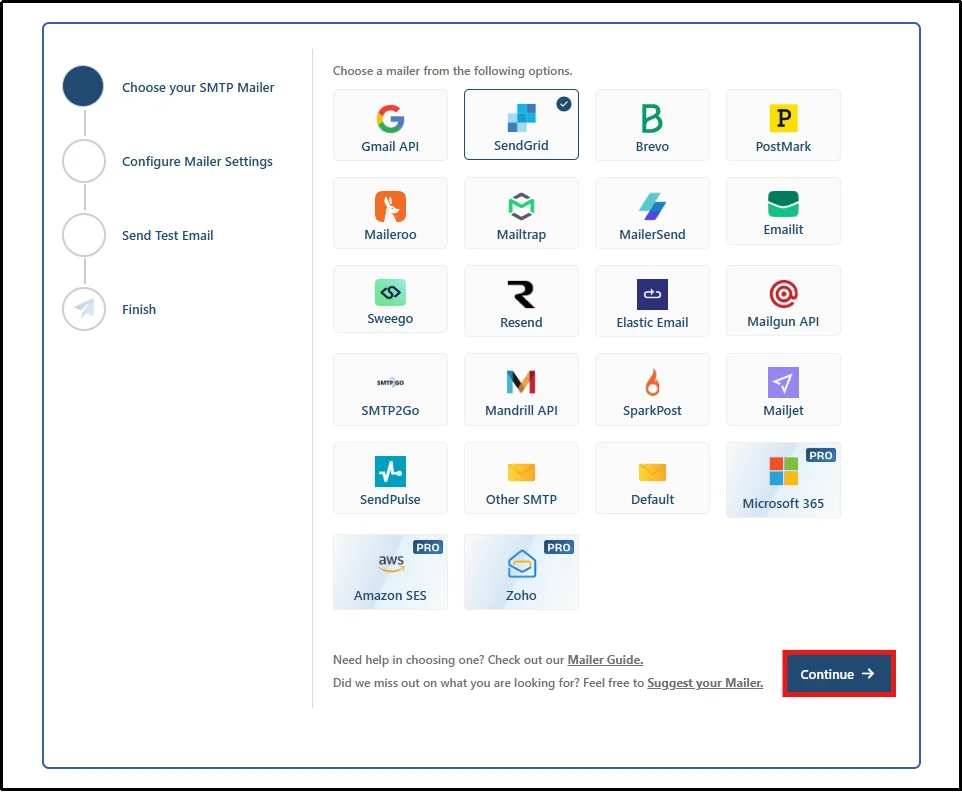This screenshot has height=792, width=962.
Task: Click the "Elastic Email" label text
Action: pyautogui.click(x=652, y=322)
